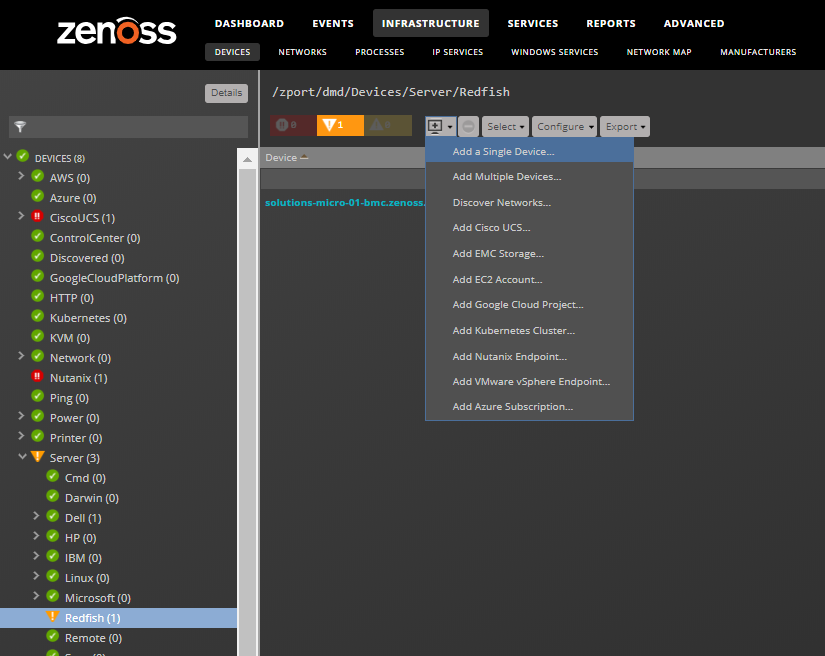Click the green status icon for Linux

53,576
